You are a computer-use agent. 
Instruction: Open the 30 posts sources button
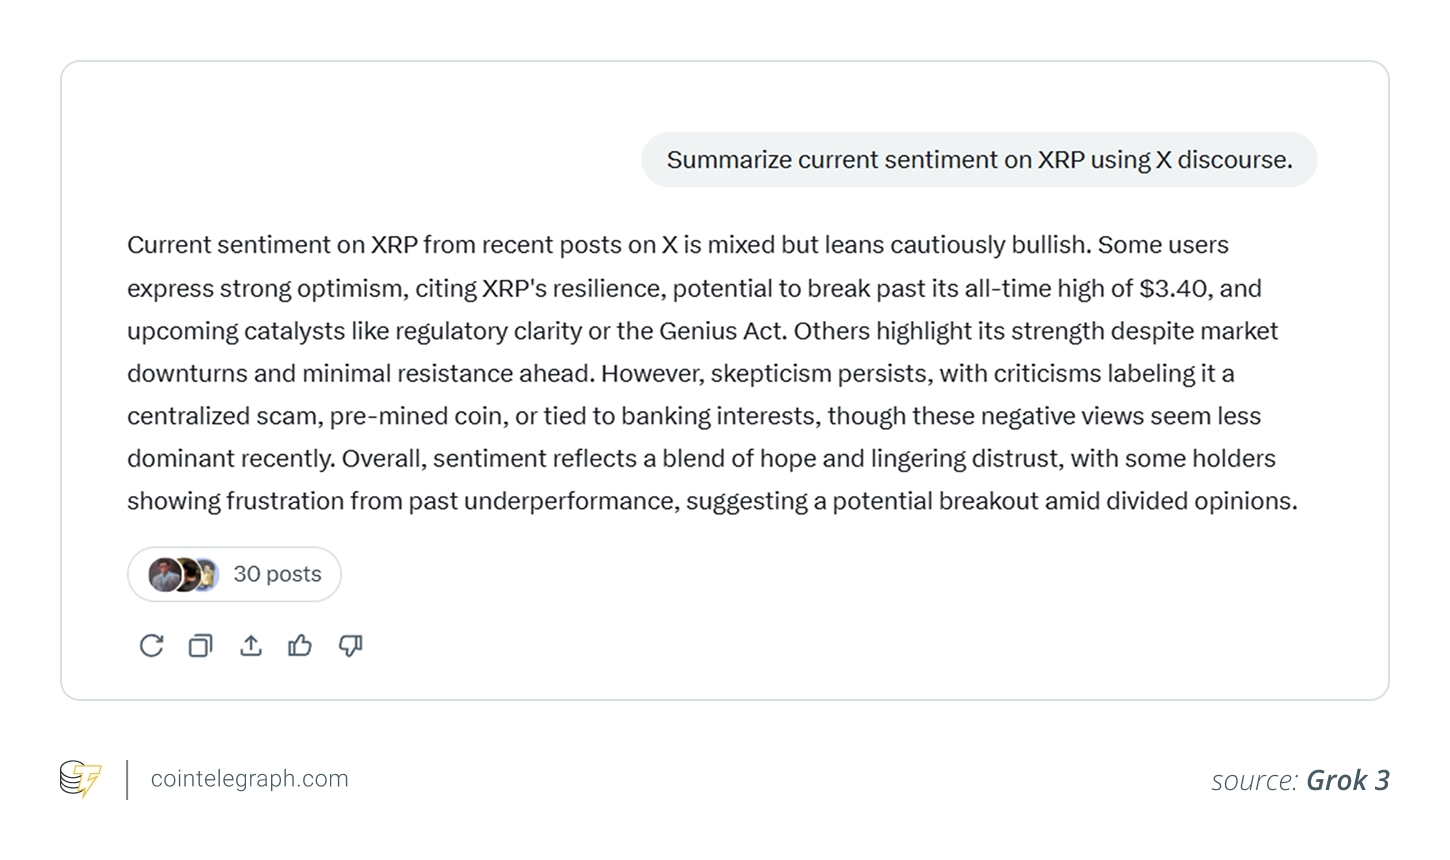277,575
